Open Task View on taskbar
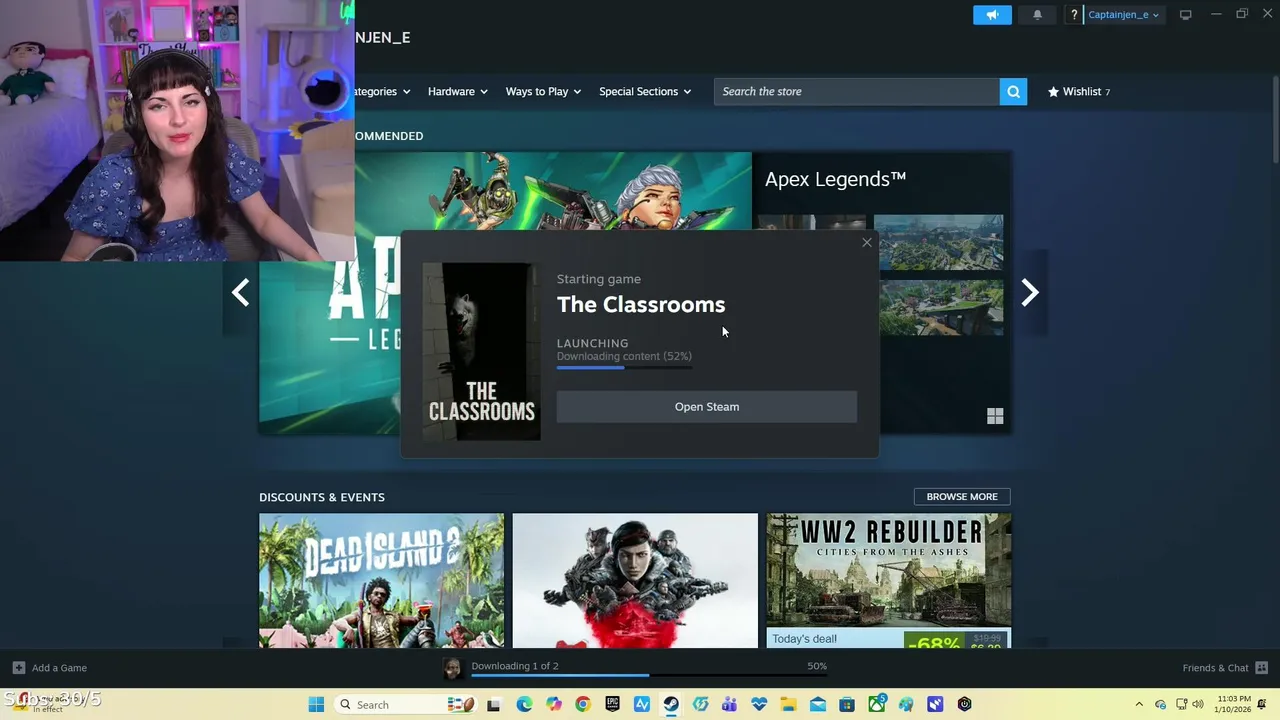Screen dimensions: 1280x720 494,704
